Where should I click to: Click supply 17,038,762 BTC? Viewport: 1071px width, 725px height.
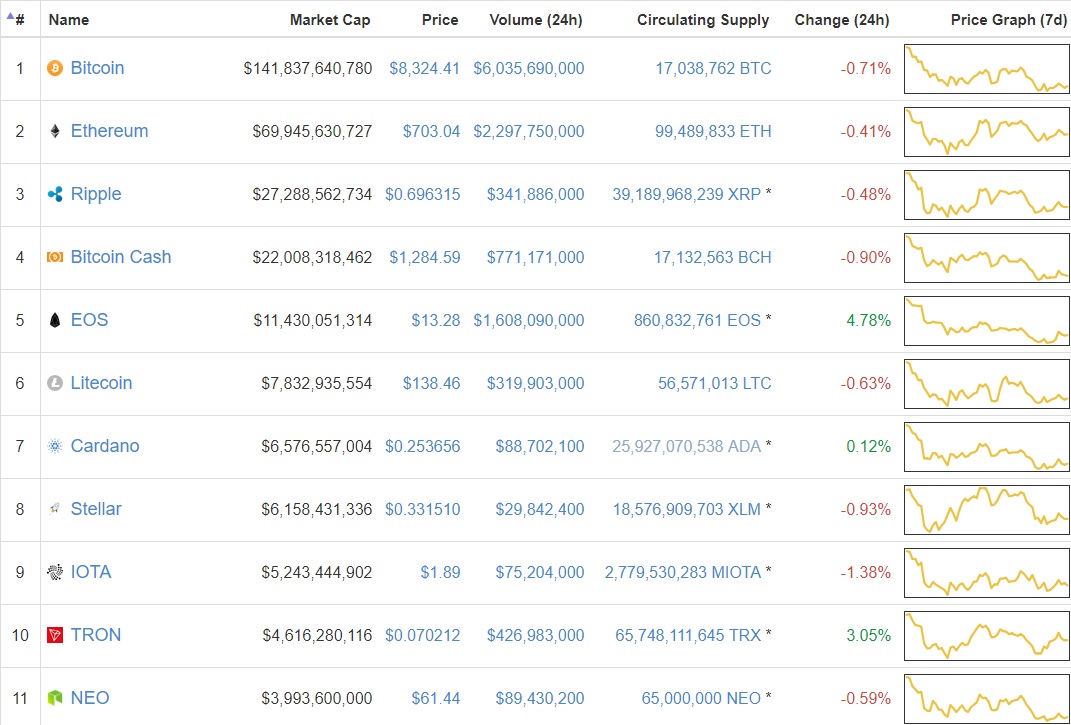713,68
